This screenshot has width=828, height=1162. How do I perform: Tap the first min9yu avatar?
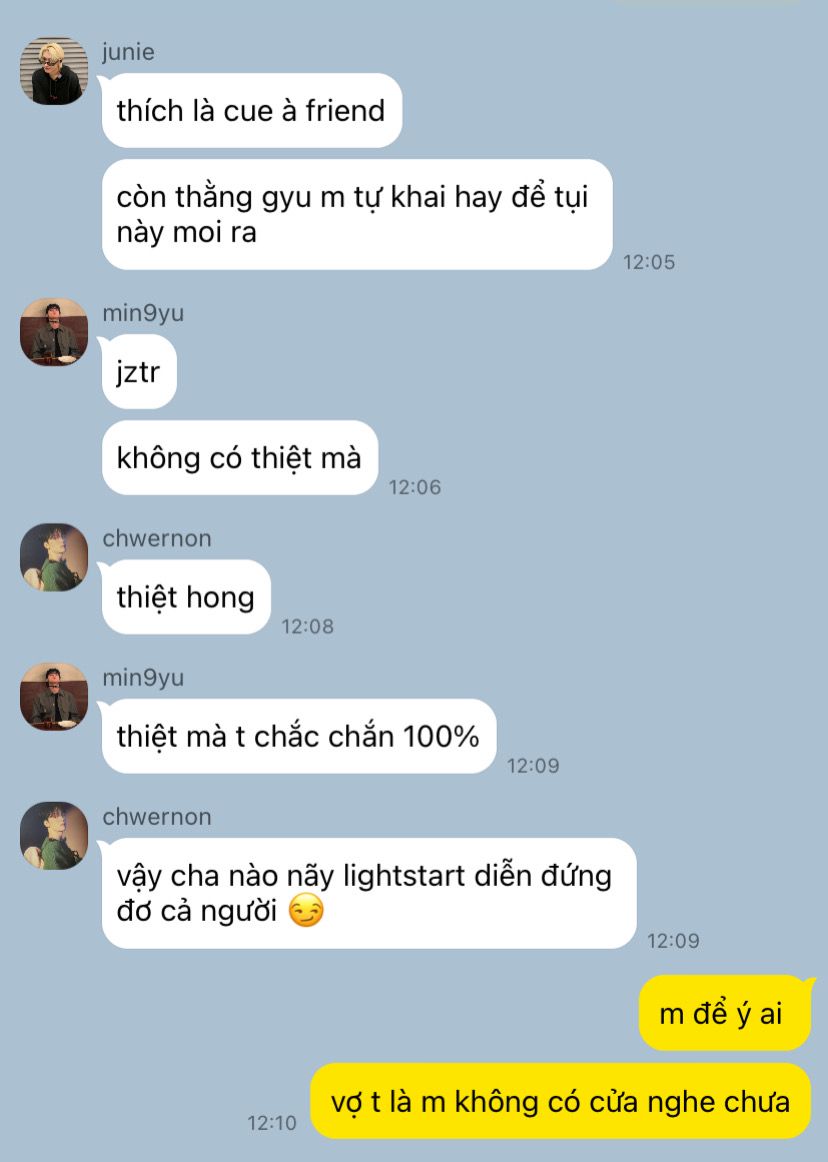[x=53, y=332]
